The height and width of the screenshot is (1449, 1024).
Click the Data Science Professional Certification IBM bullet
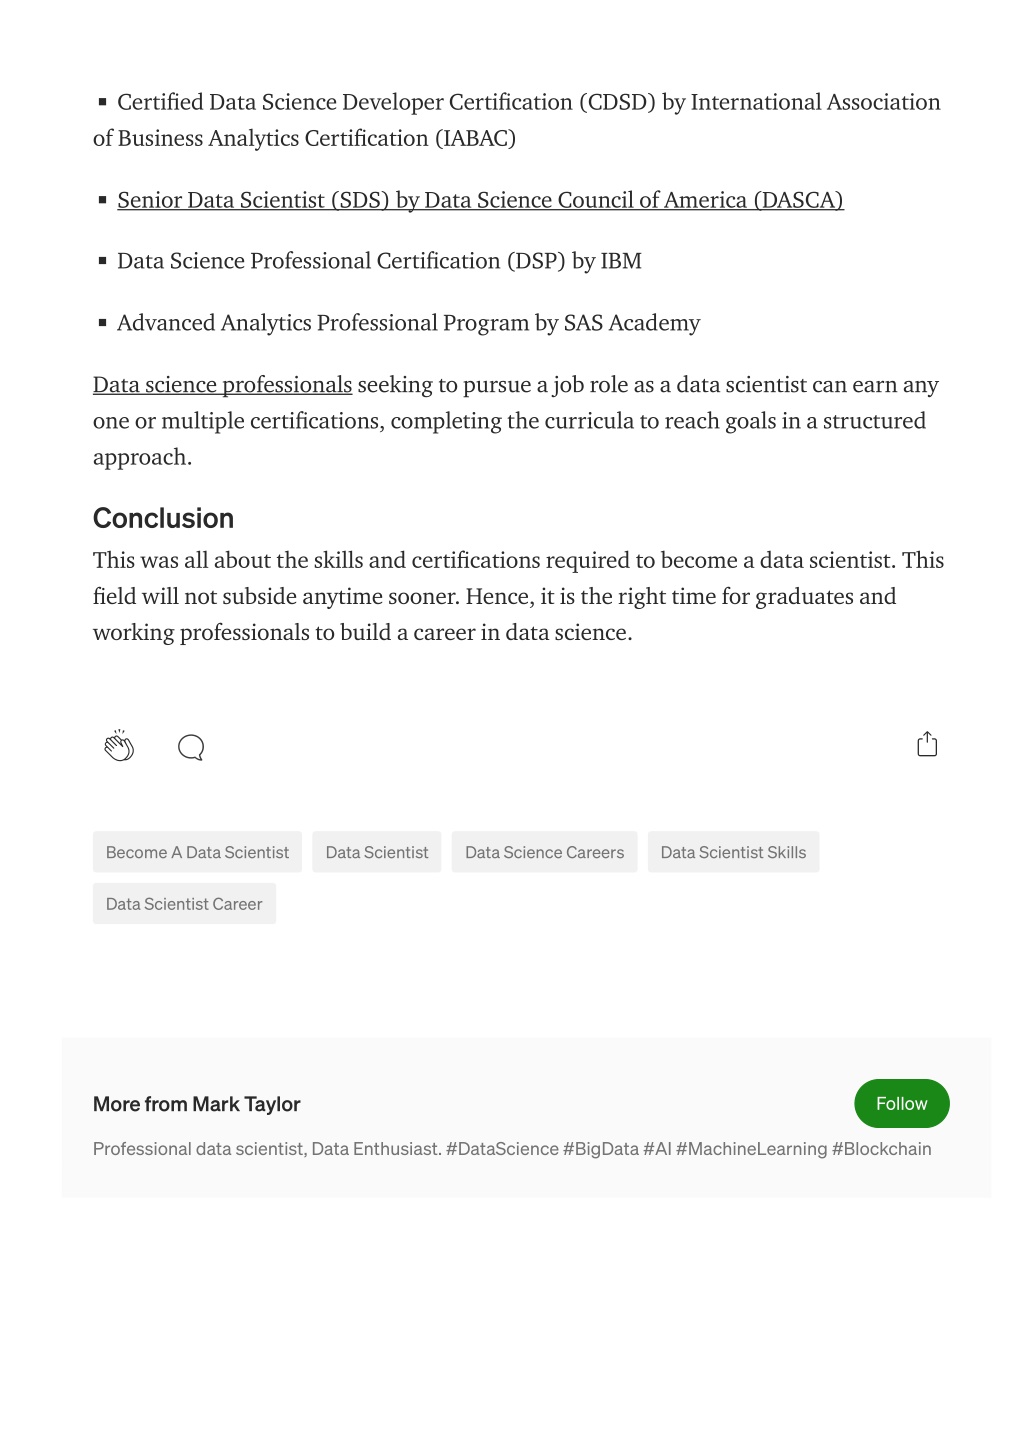tap(379, 261)
